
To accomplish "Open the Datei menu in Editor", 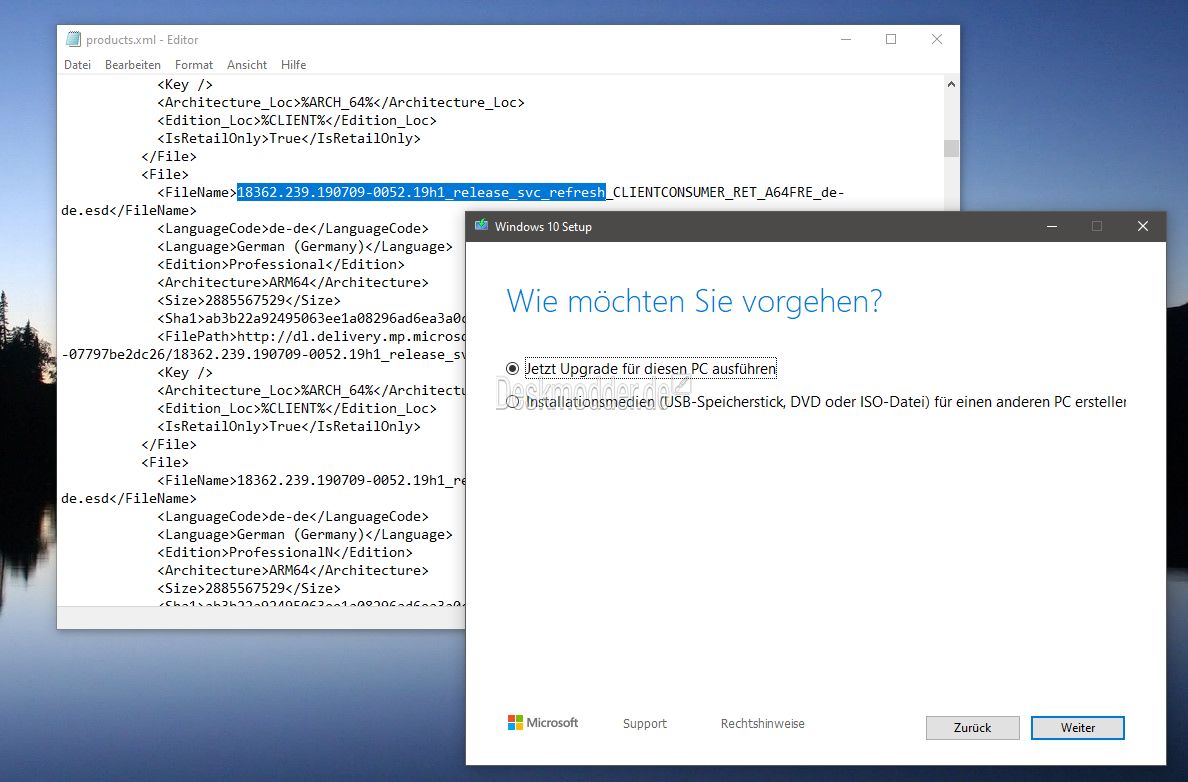I will tap(77, 65).
